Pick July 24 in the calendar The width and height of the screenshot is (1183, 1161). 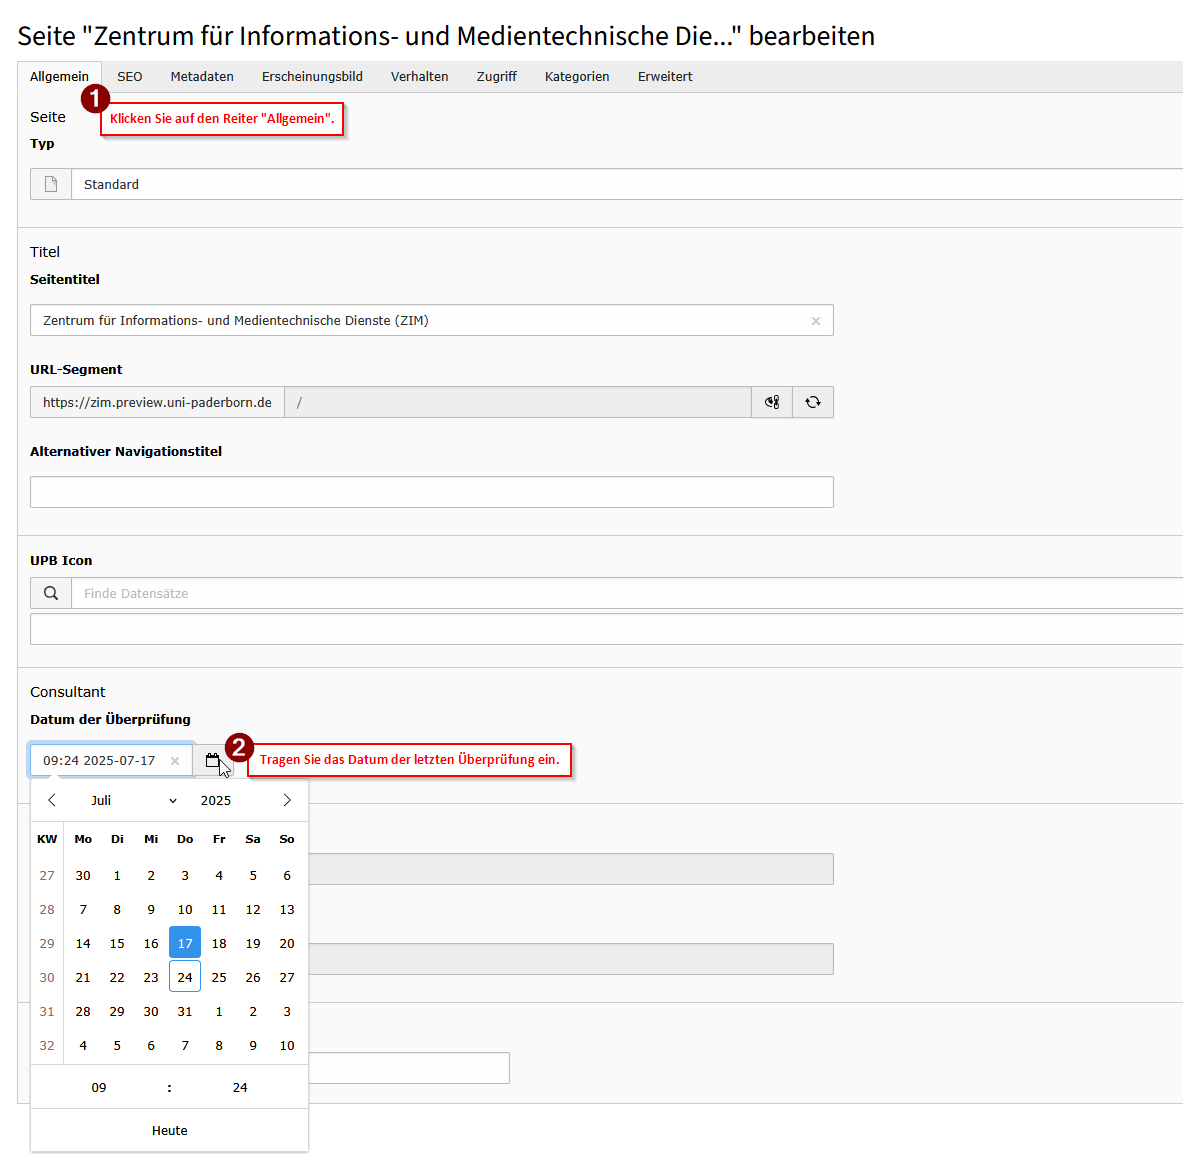click(x=185, y=977)
